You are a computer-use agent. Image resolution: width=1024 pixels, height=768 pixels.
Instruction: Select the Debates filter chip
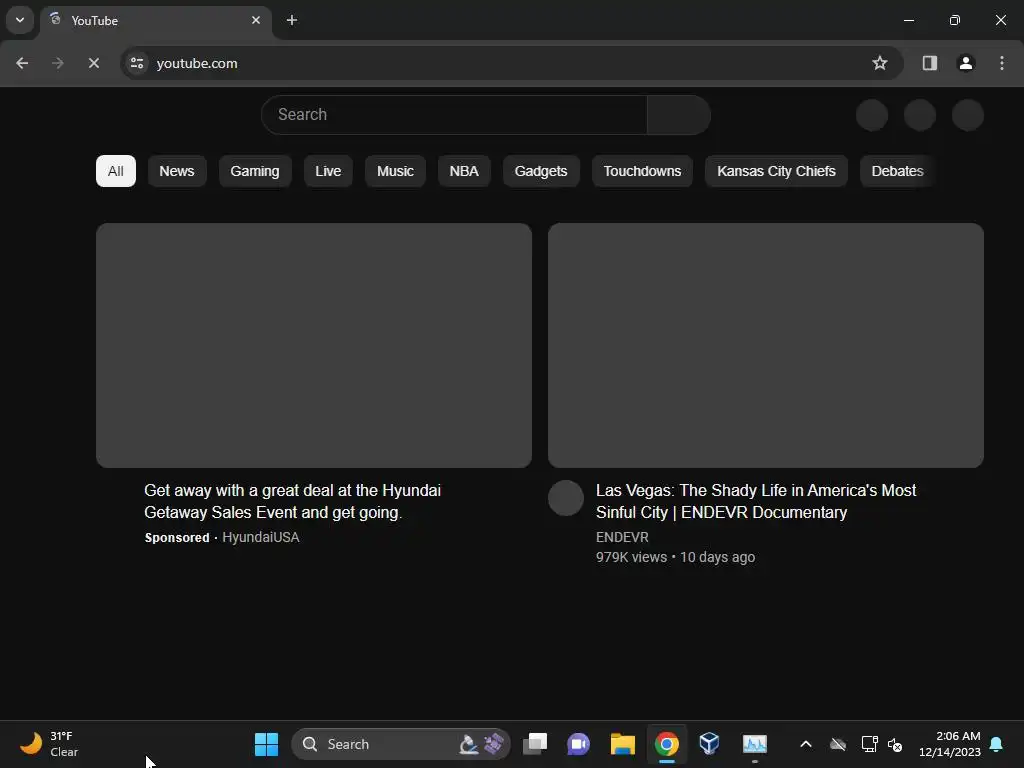897,171
